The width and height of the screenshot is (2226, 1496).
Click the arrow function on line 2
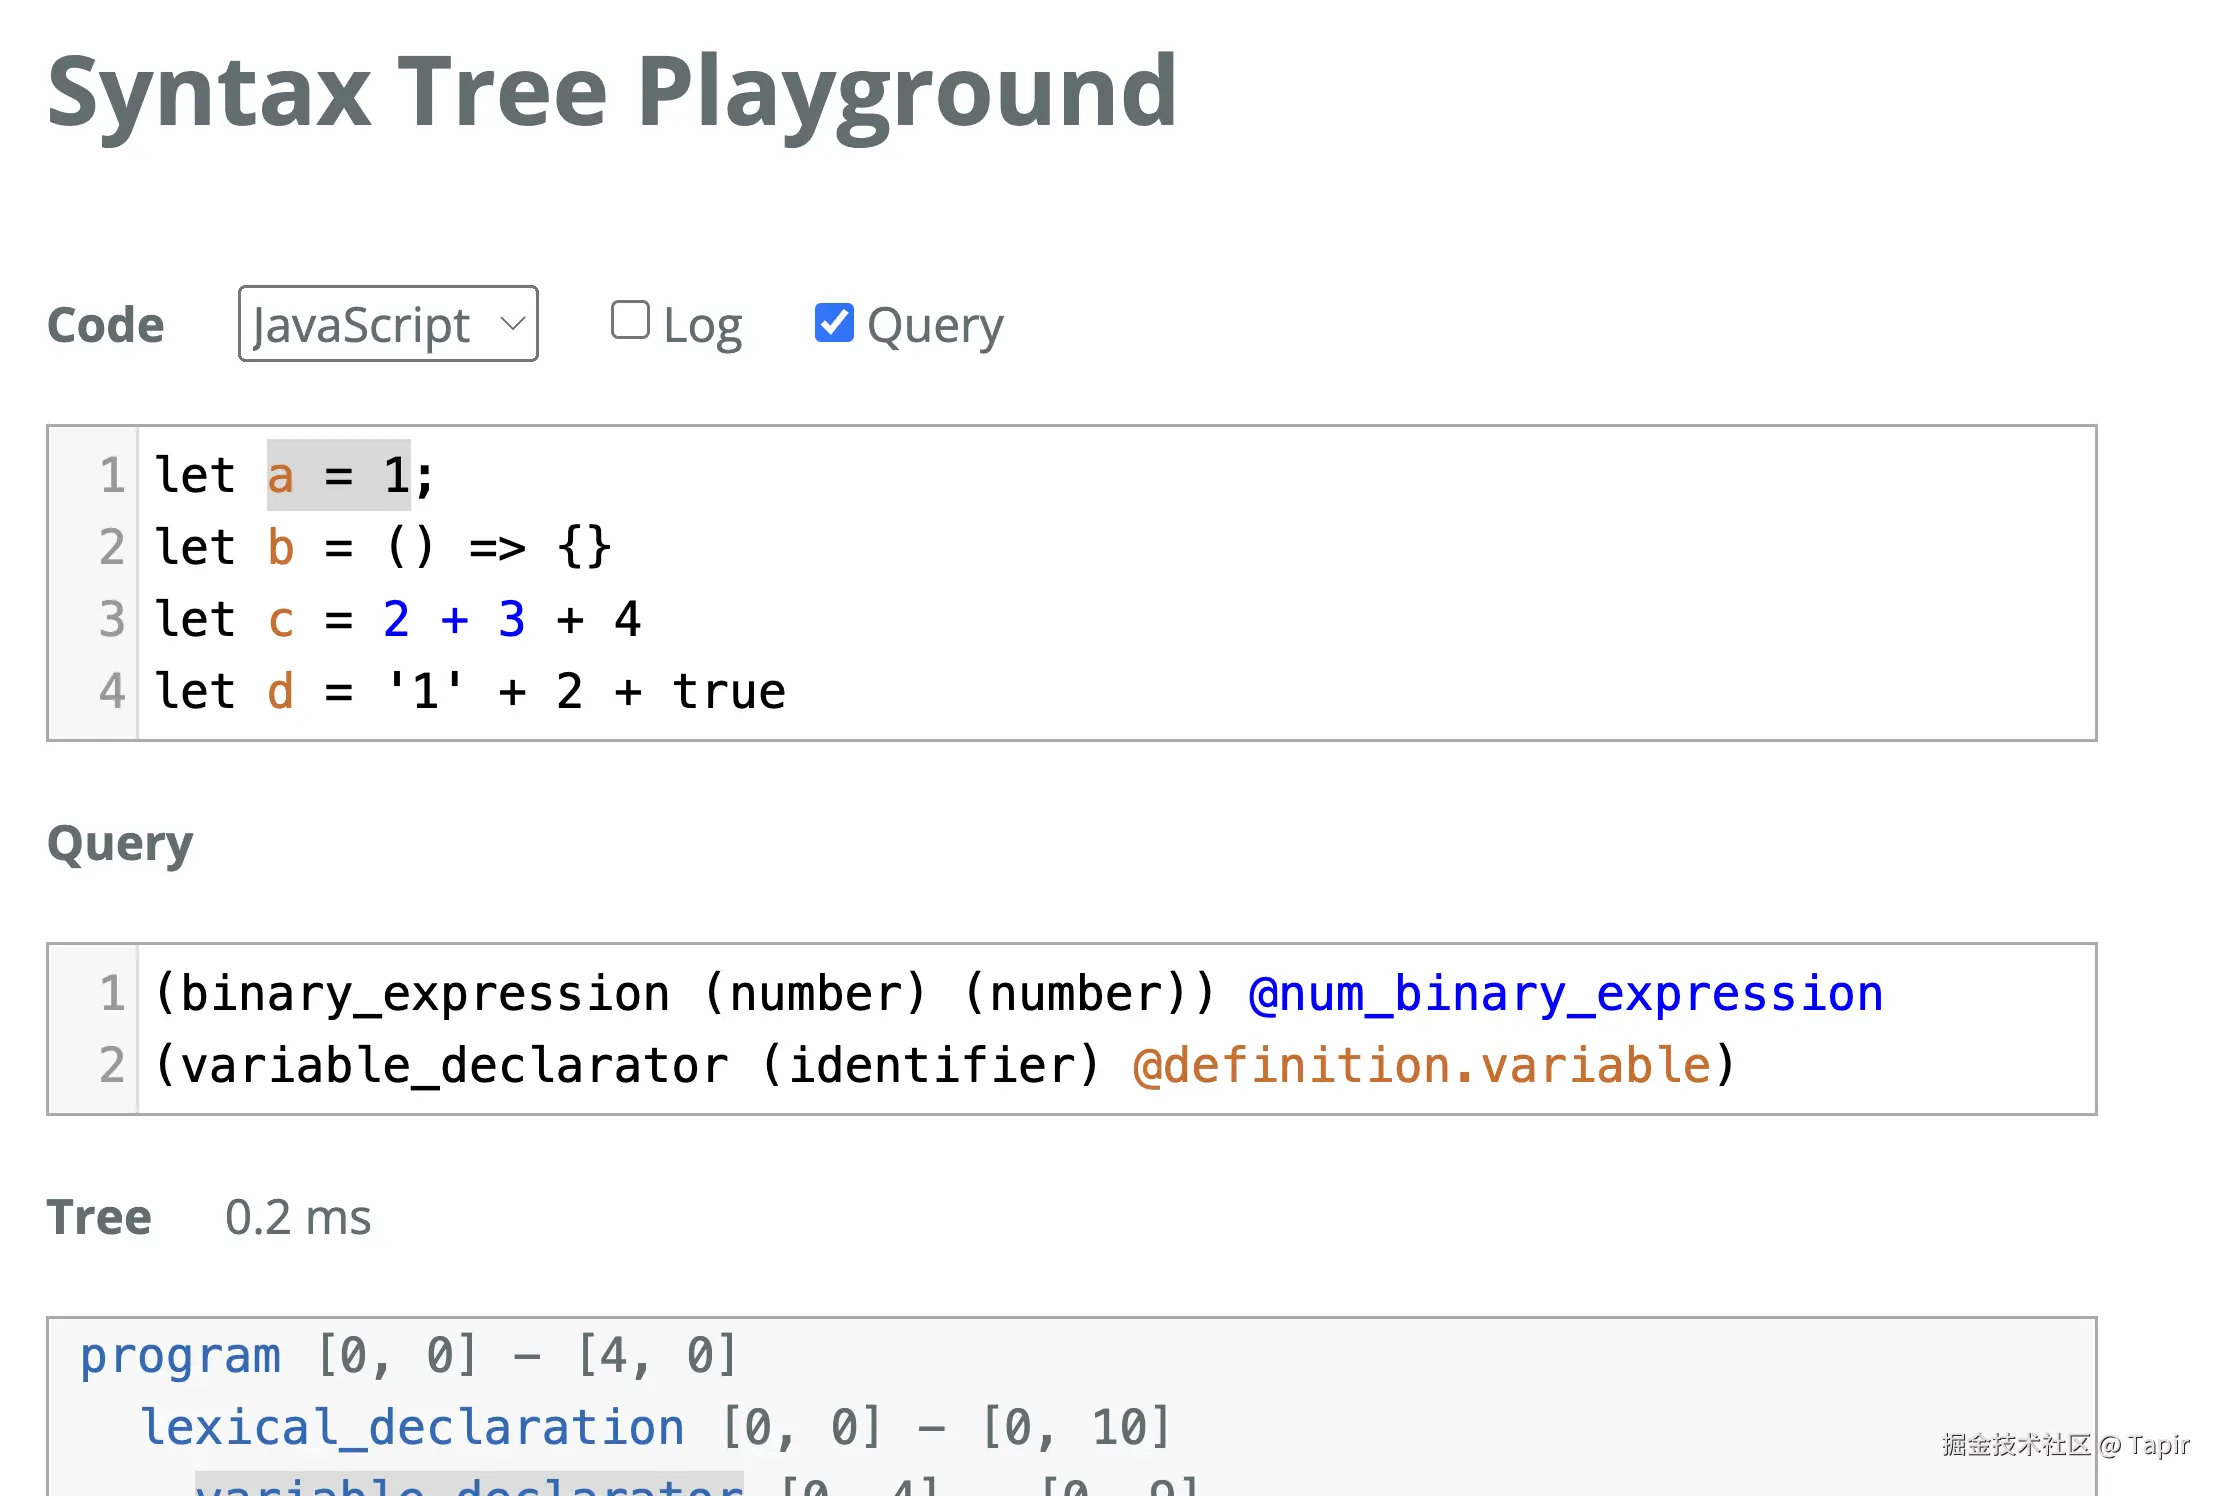tap(497, 548)
